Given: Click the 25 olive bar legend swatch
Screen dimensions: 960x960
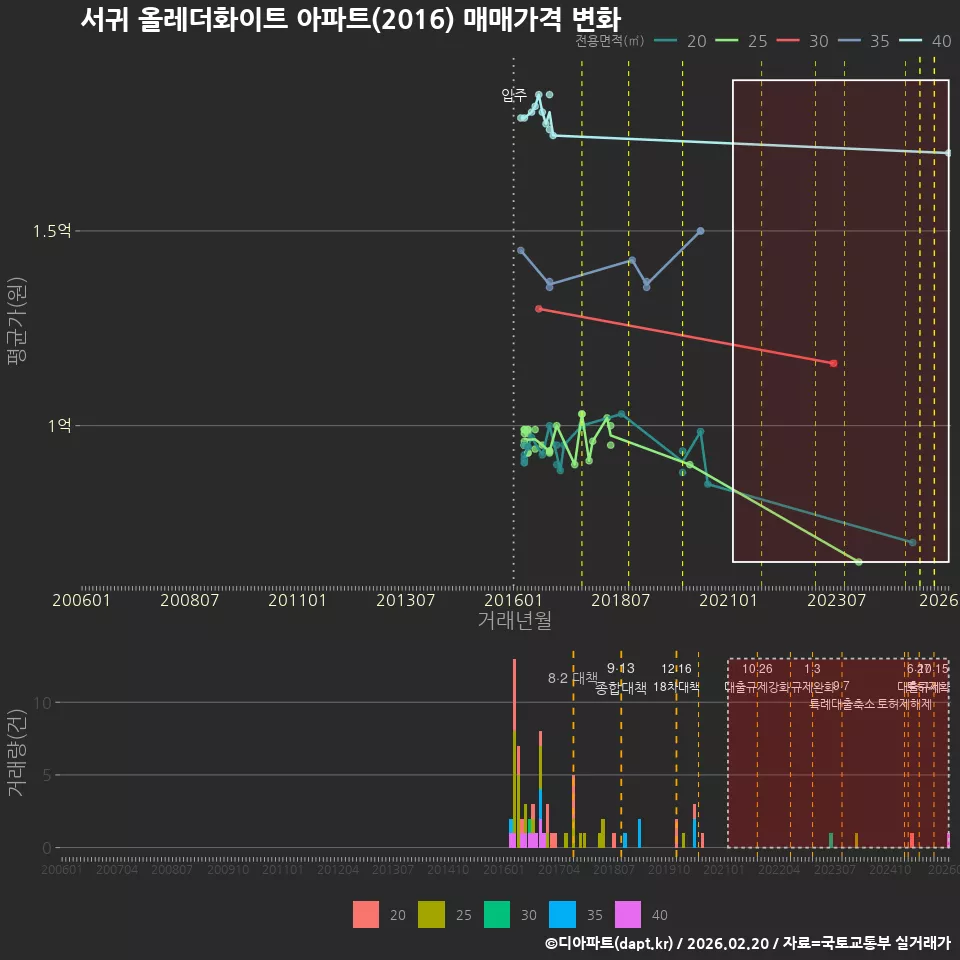Looking at the screenshot, I should coord(431,915).
